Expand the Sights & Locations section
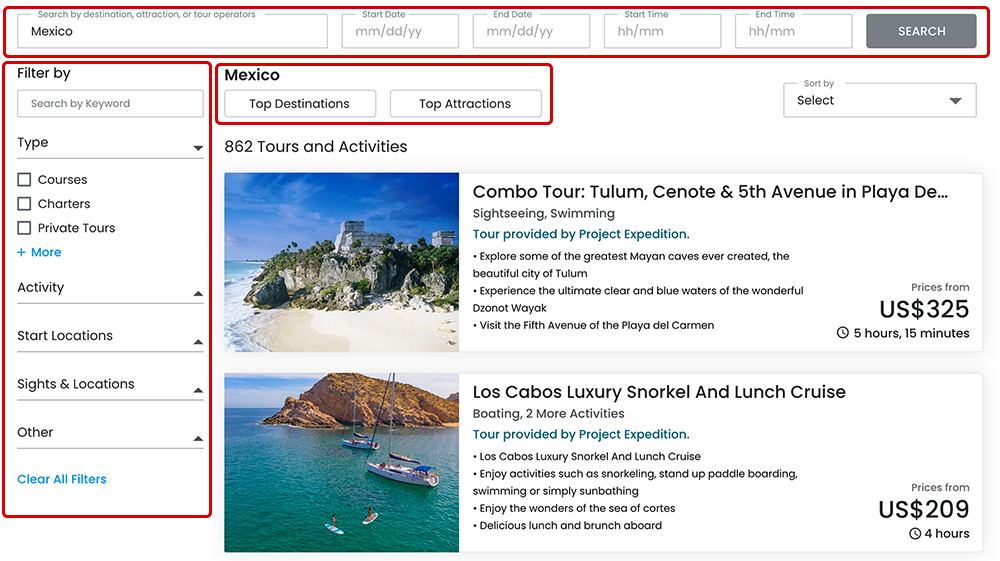The height and width of the screenshot is (561, 1000). [198, 391]
